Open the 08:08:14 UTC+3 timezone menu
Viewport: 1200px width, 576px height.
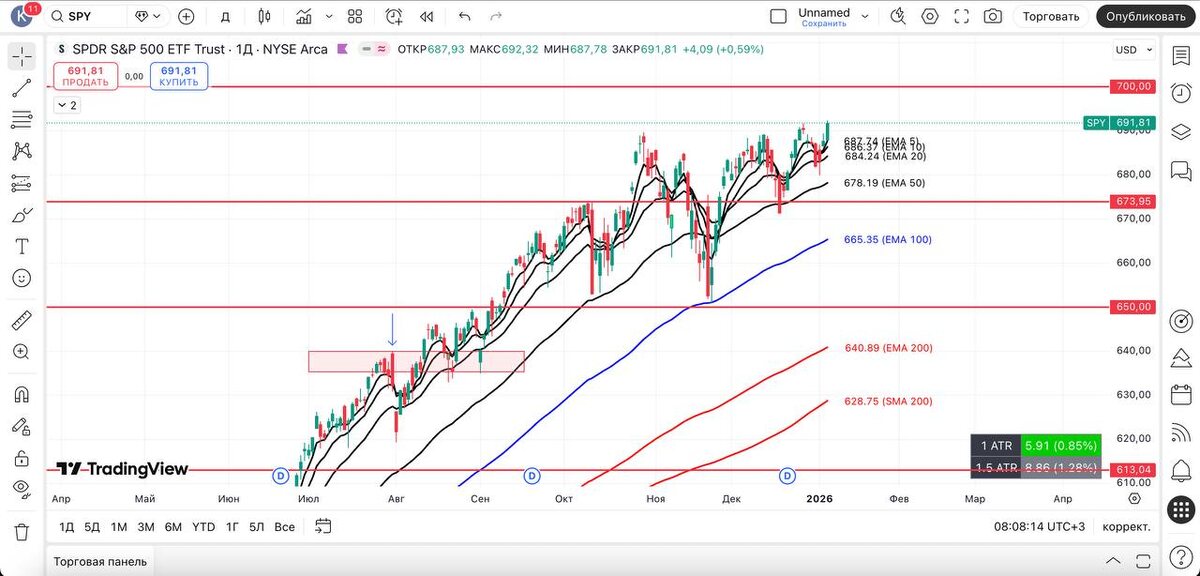coord(1040,526)
